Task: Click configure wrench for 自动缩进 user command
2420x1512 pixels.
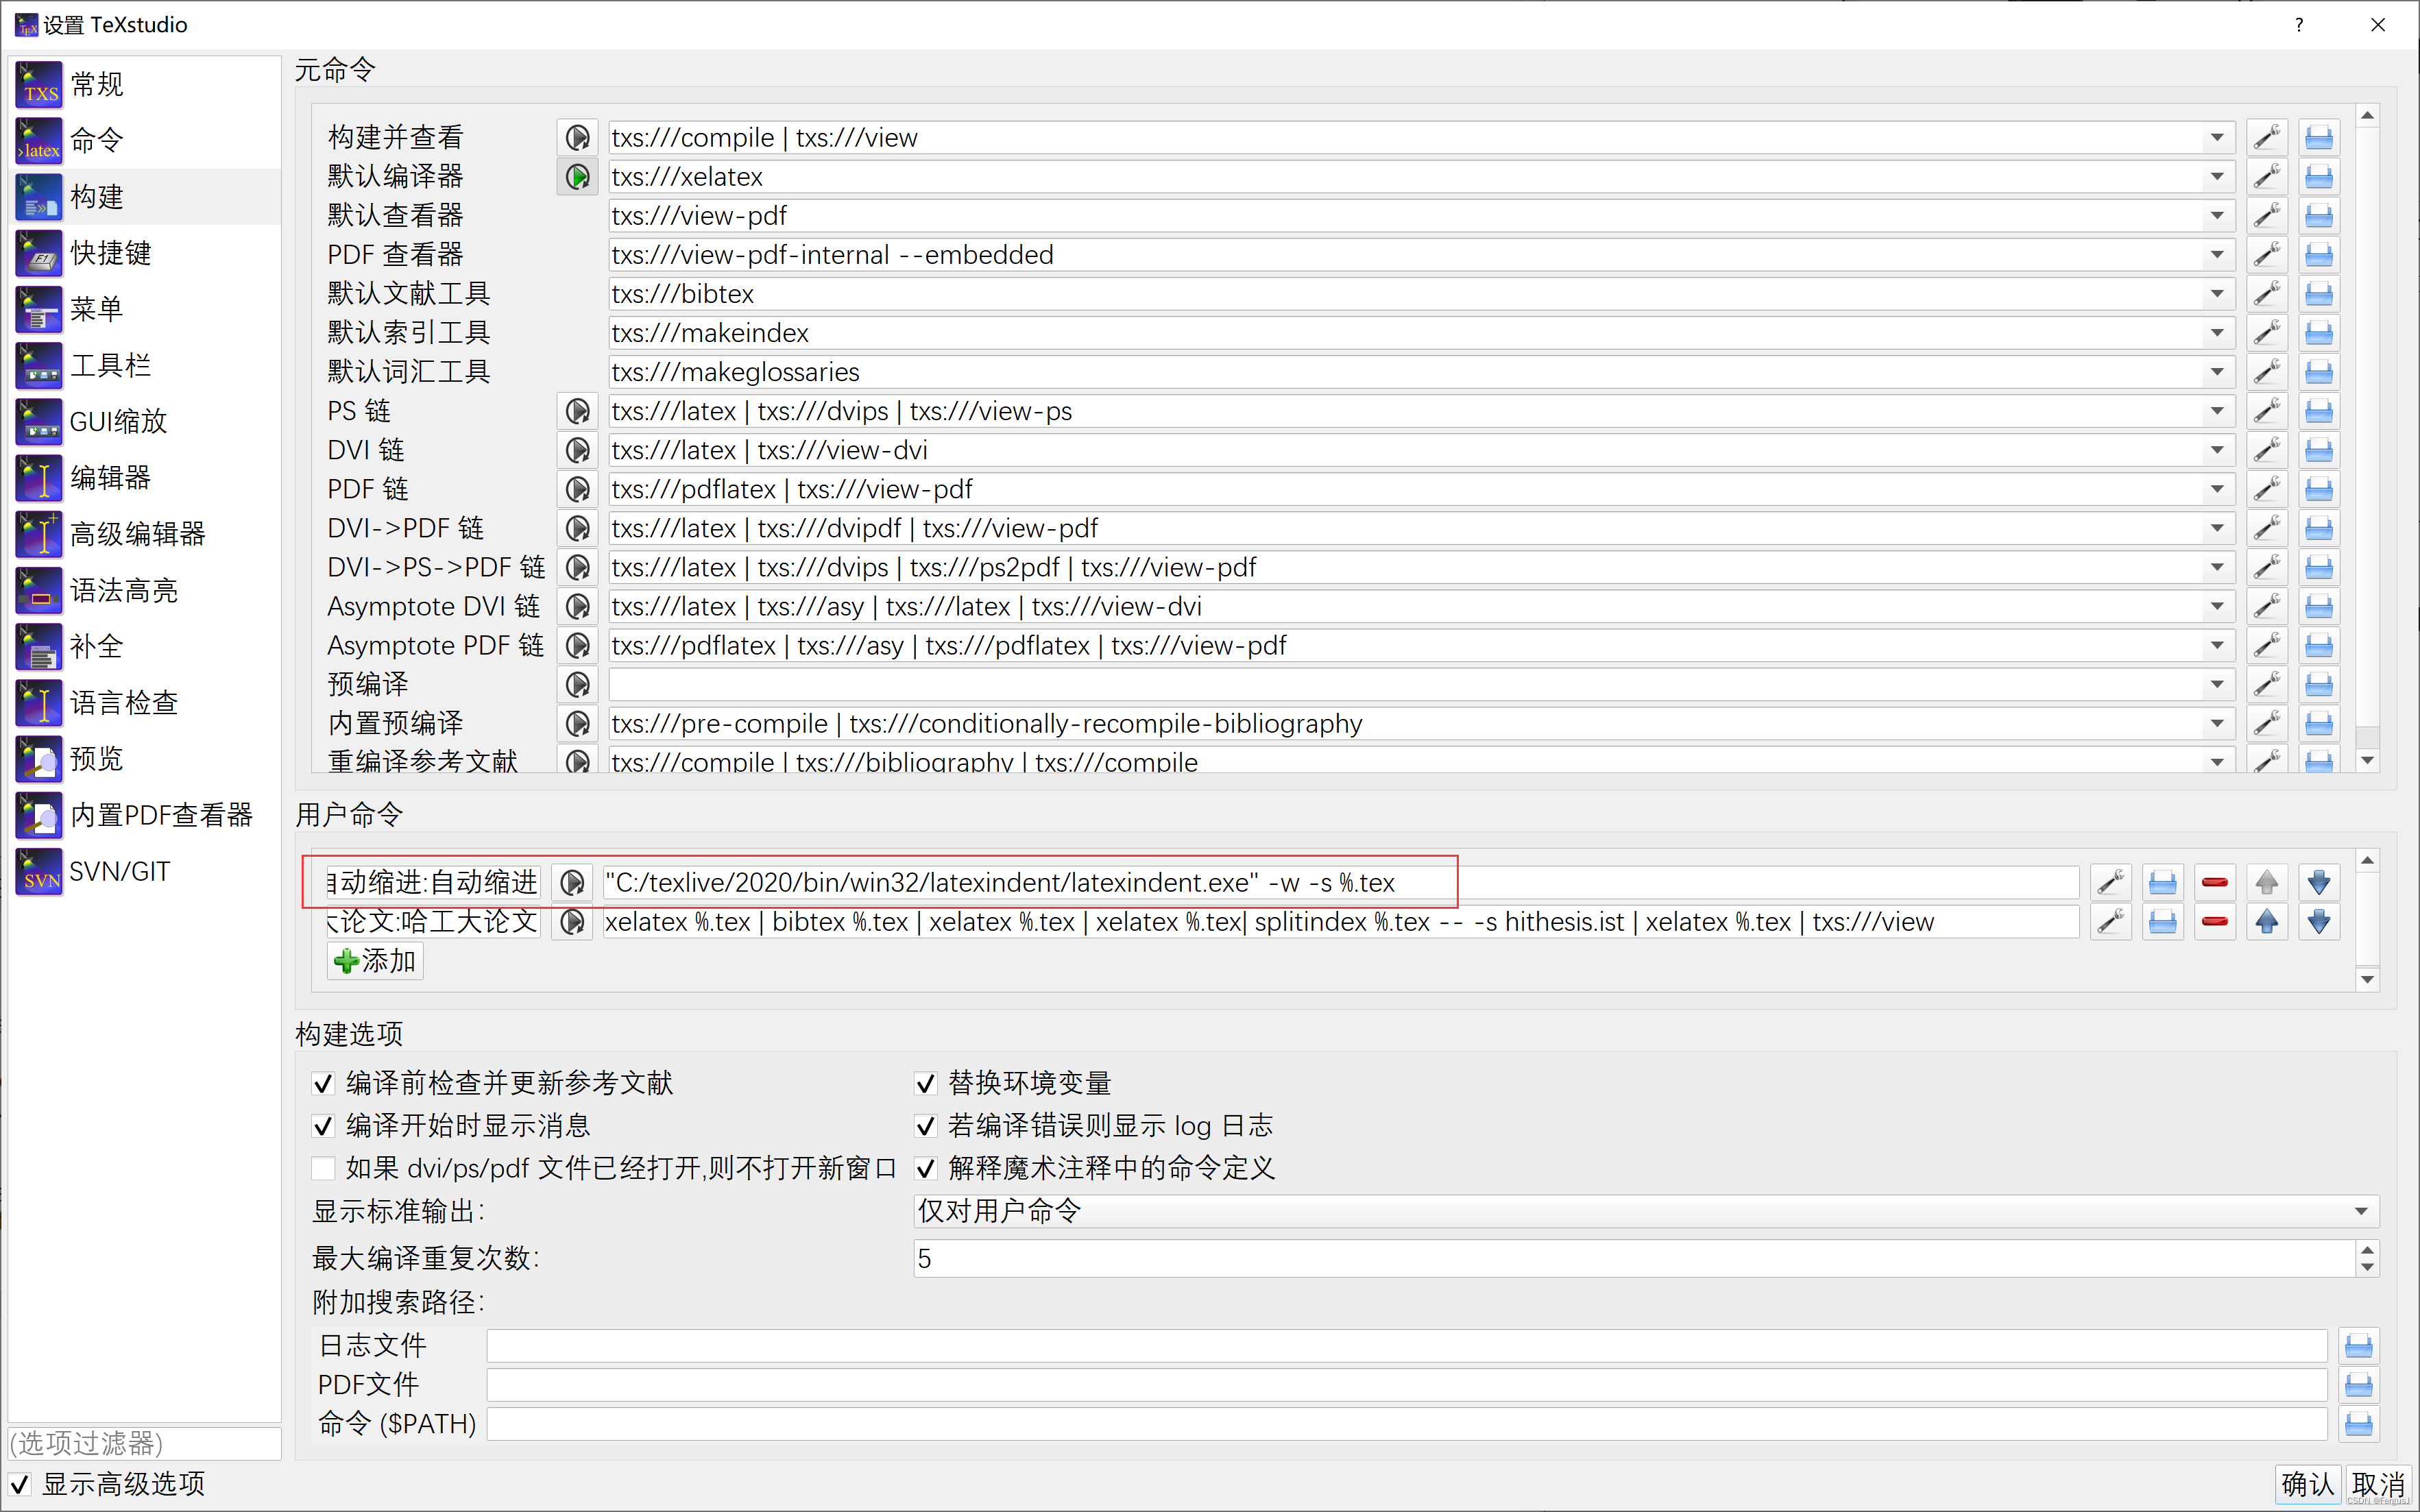Action: [2110, 882]
